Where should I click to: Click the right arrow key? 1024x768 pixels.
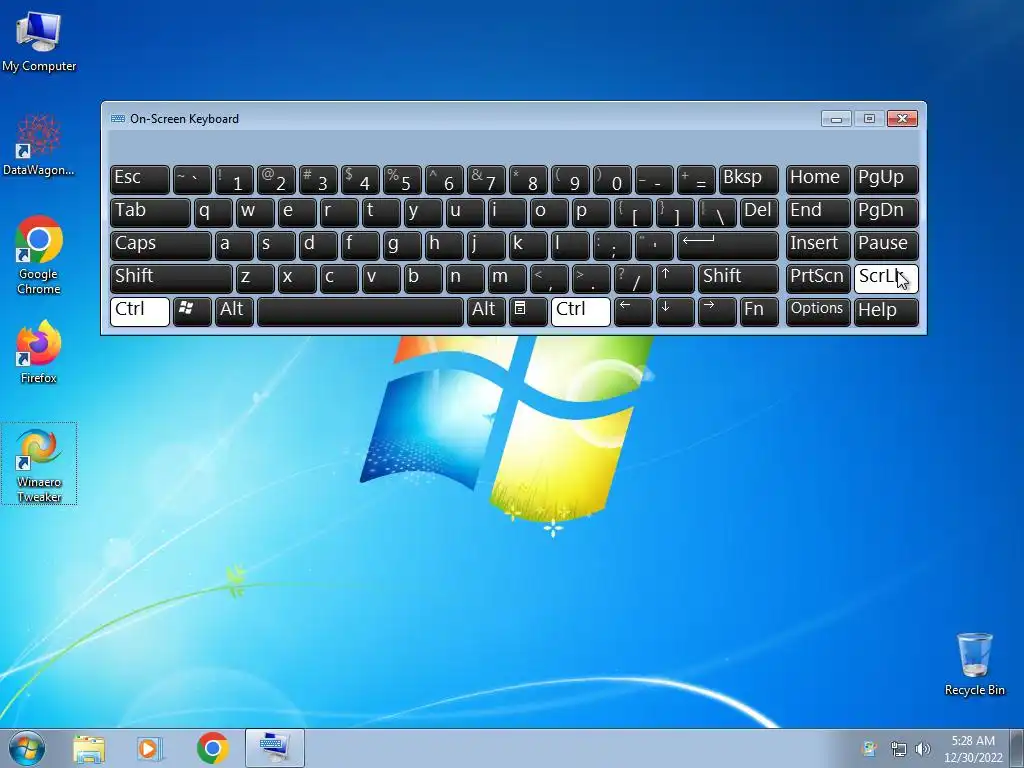(x=717, y=311)
